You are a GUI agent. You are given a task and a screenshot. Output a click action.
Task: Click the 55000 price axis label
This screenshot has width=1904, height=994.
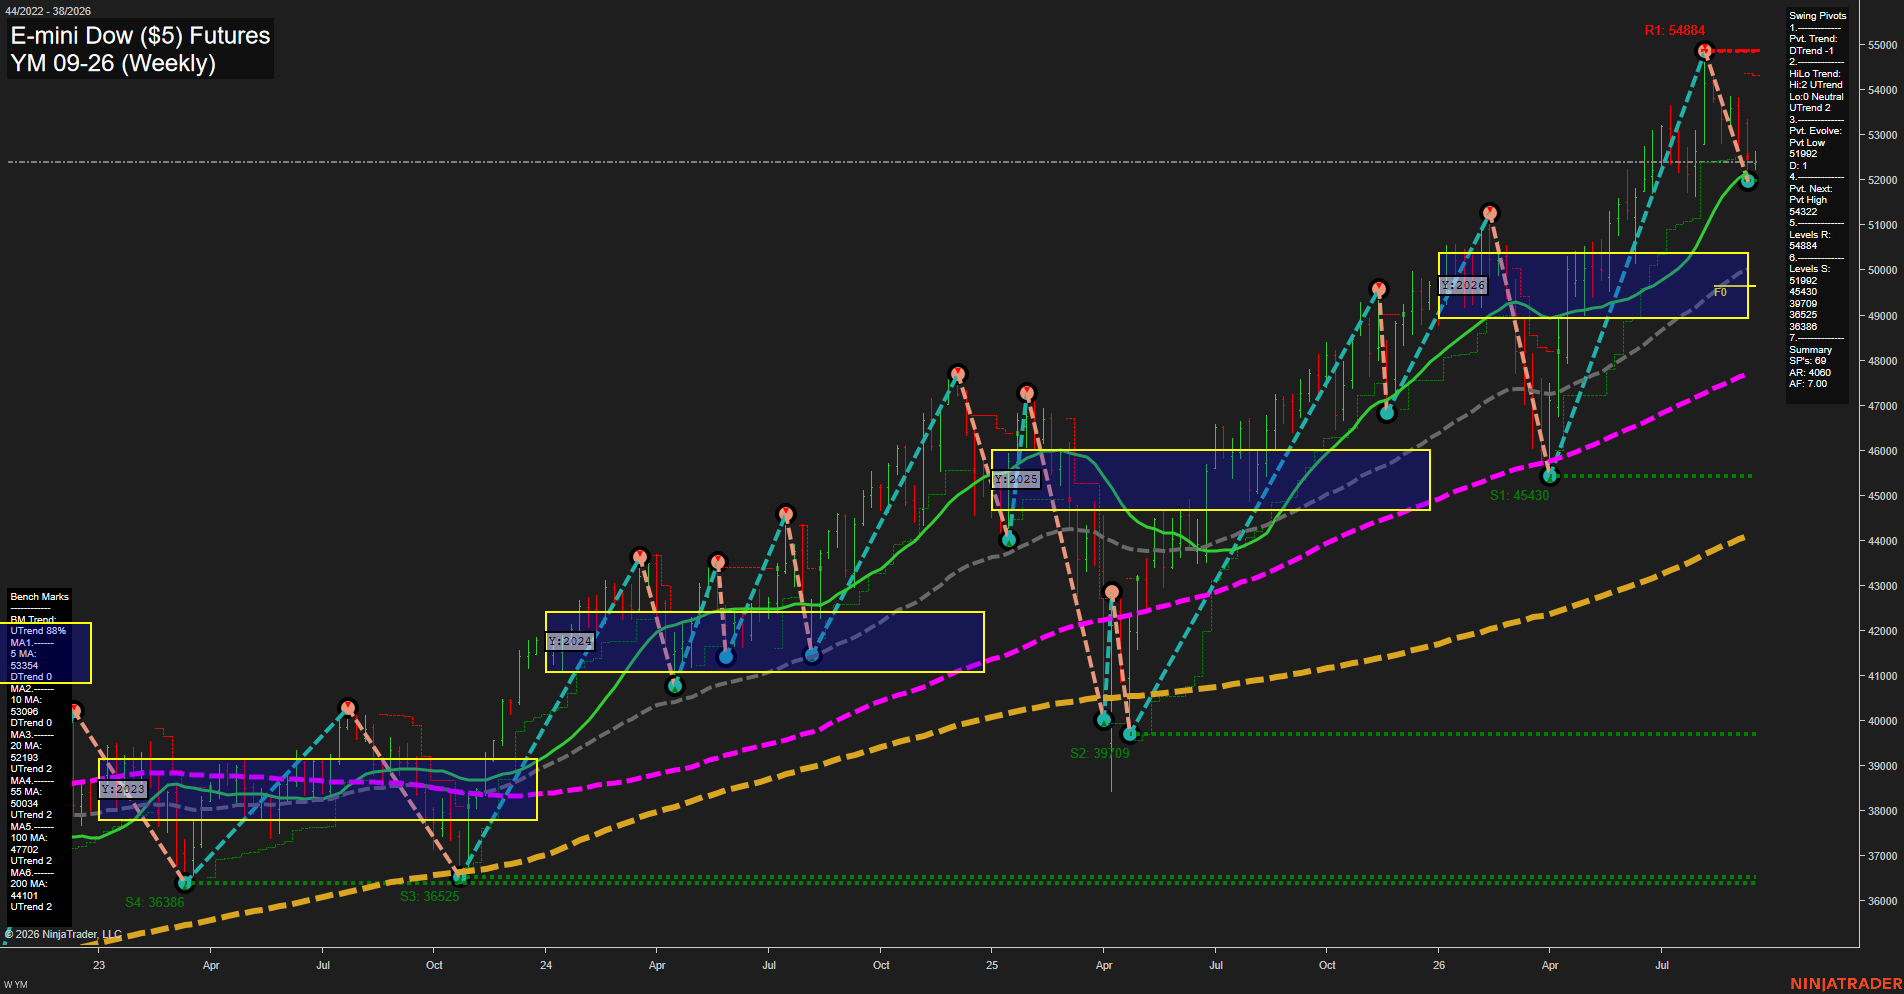click(x=1882, y=45)
